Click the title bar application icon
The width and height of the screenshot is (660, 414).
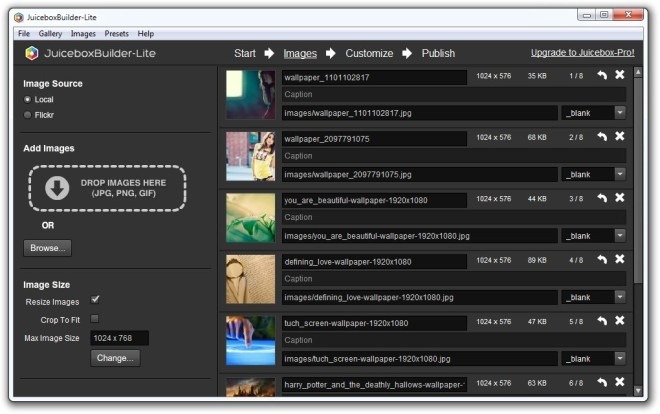coord(19,17)
